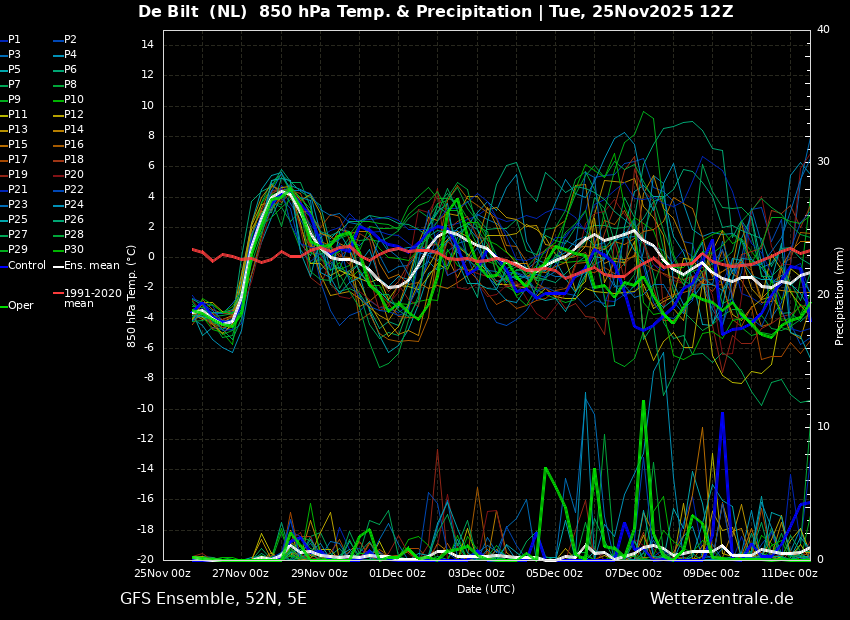The width and height of the screenshot is (850, 620).
Task: Click the P1 legend entry
Action: click(10, 40)
